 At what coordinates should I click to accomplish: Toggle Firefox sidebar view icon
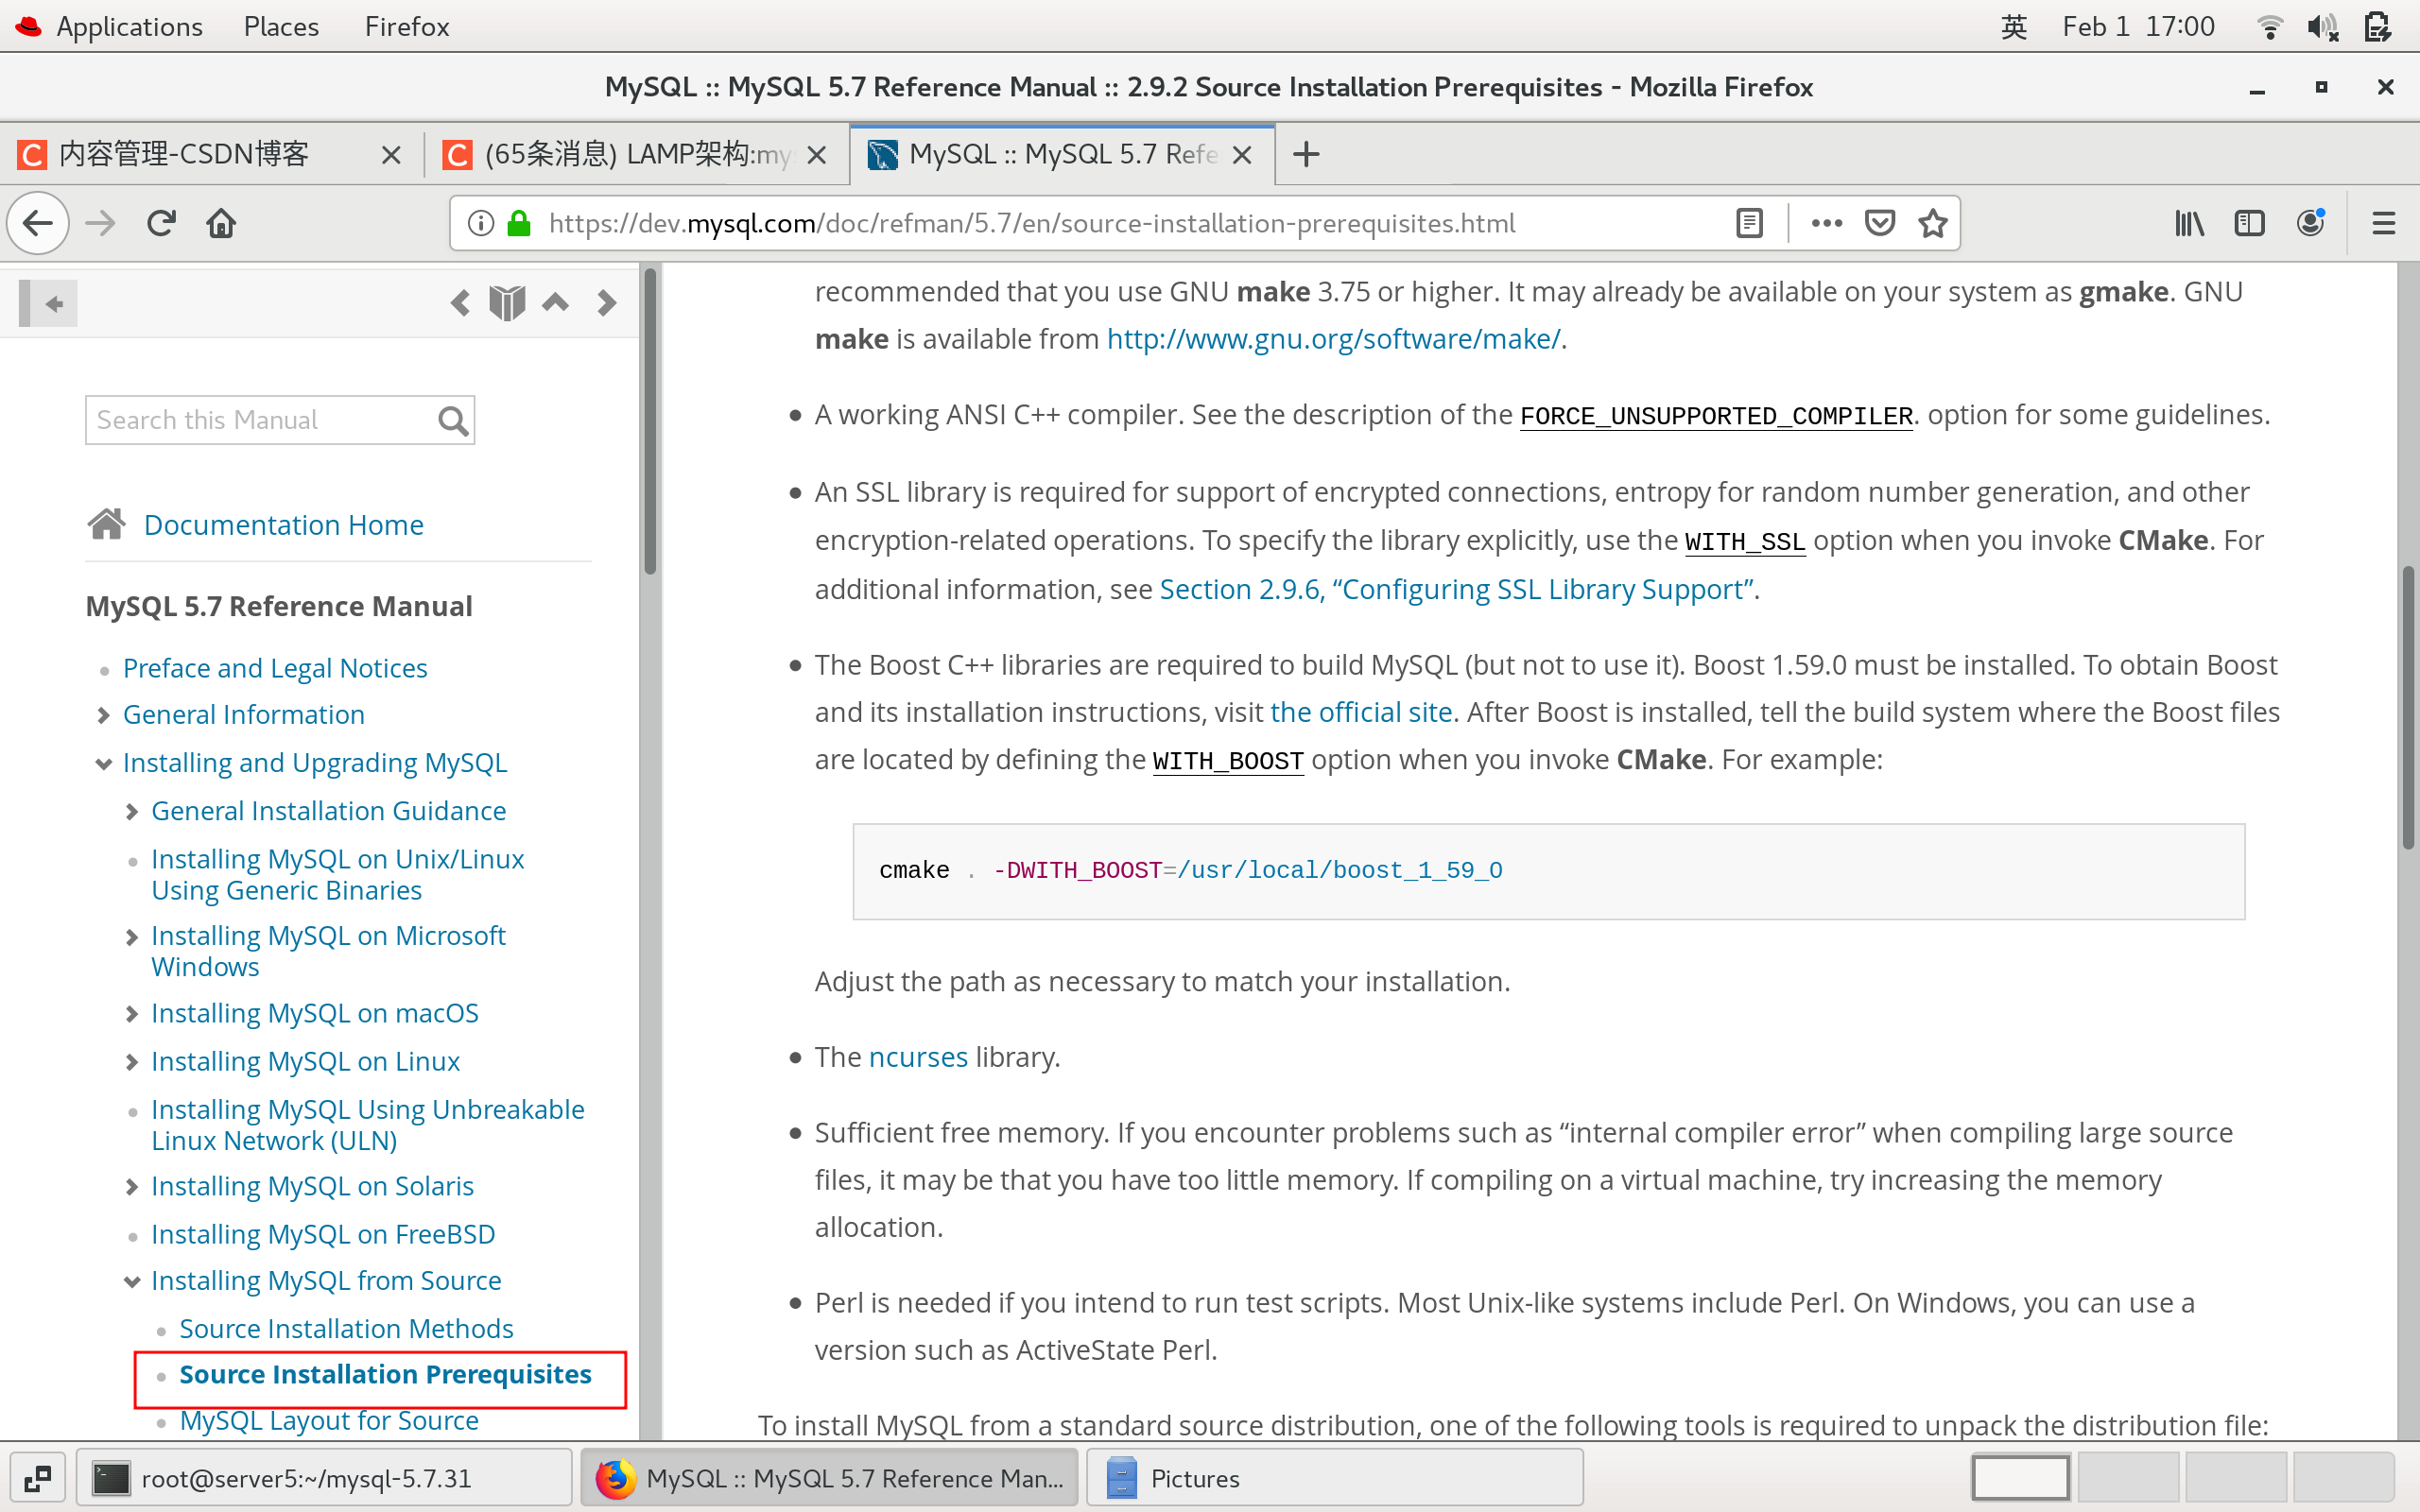tap(2249, 223)
